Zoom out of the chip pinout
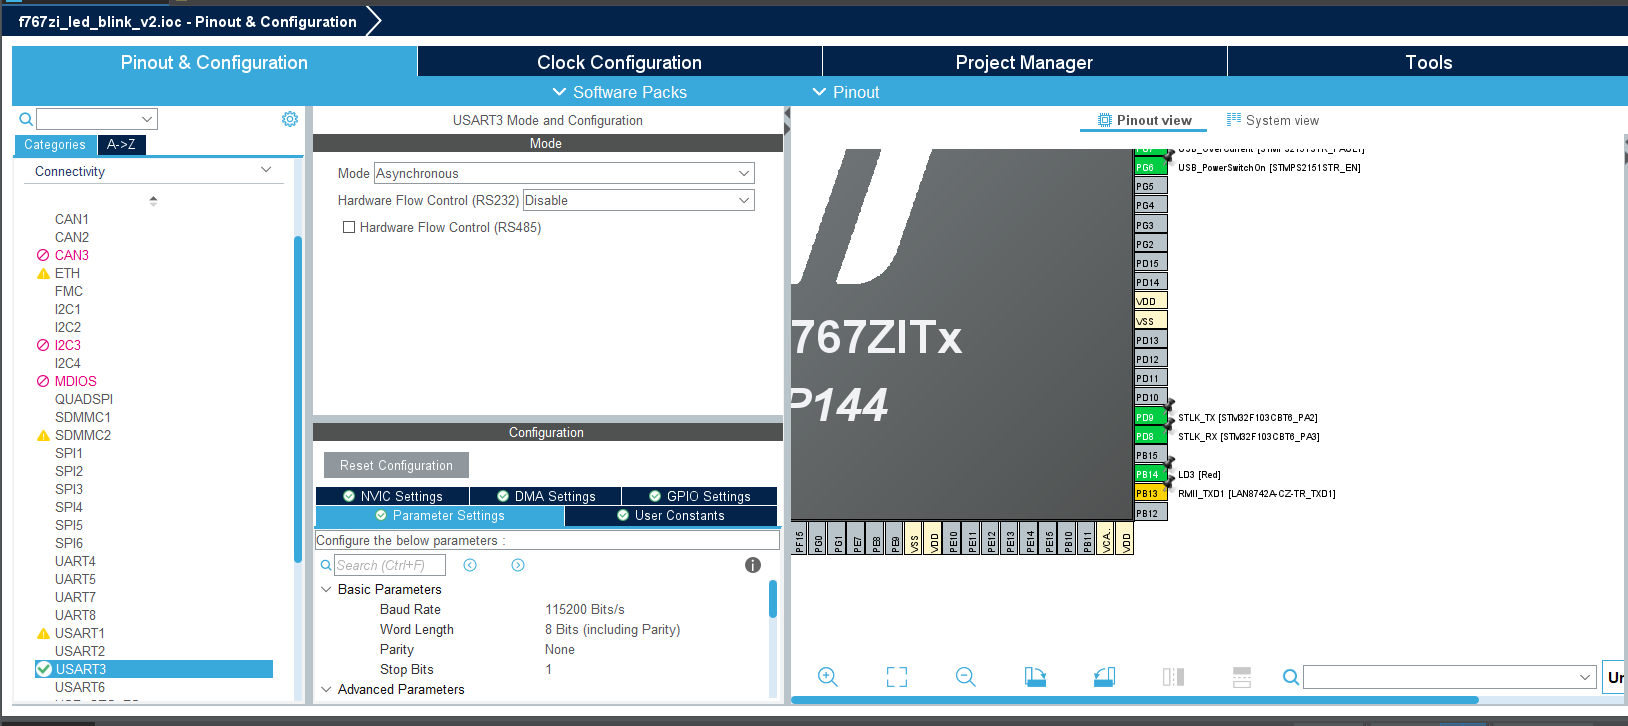This screenshot has height=726, width=1628. (x=965, y=677)
